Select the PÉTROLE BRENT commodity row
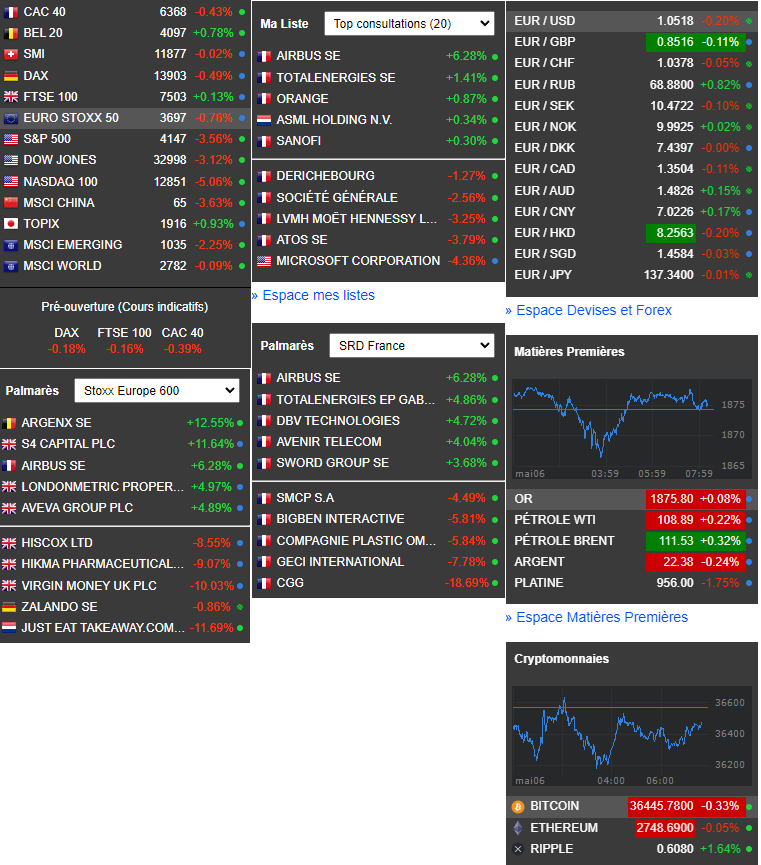This screenshot has width=761, height=865. [x=632, y=541]
